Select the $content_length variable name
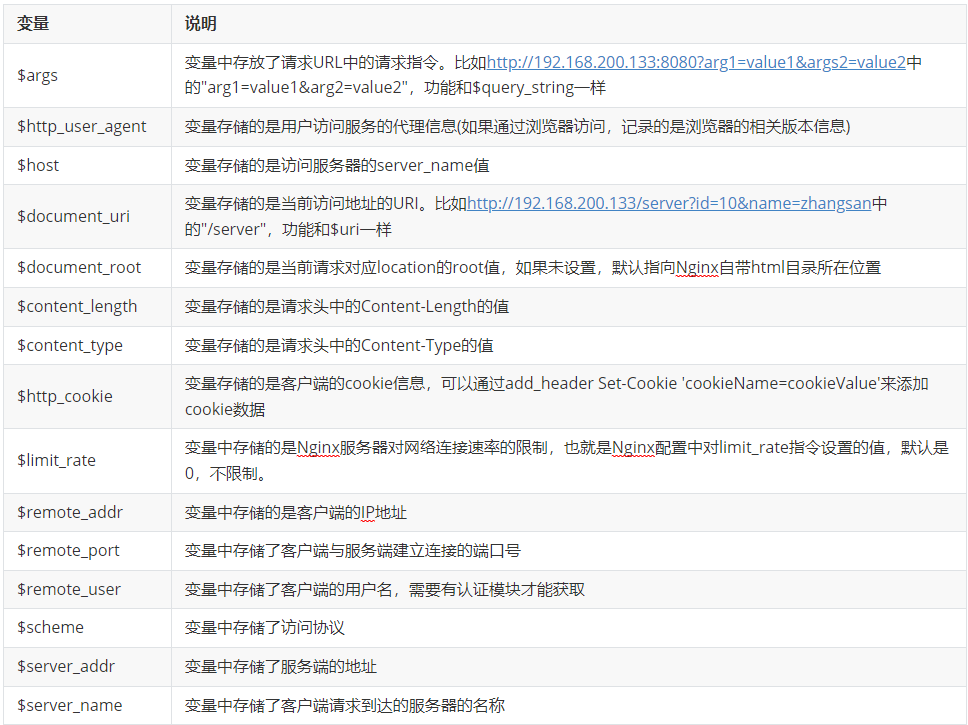968x725 pixels. pos(77,306)
